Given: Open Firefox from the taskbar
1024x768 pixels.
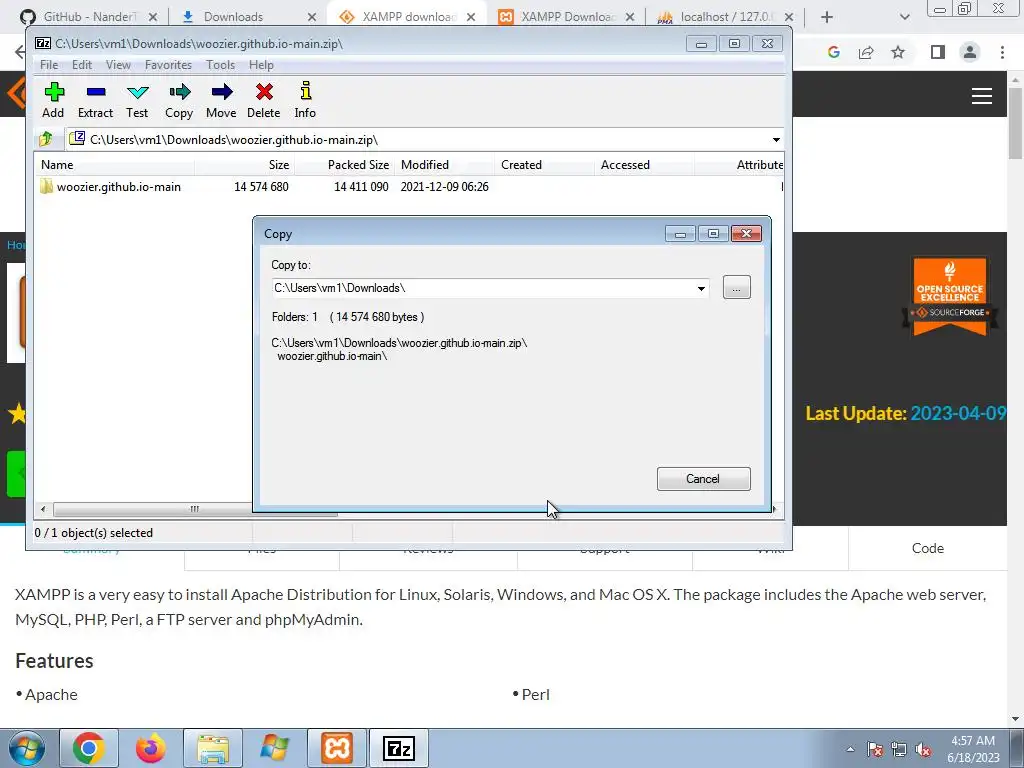Looking at the screenshot, I should pyautogui.click(x=150, y=748).
